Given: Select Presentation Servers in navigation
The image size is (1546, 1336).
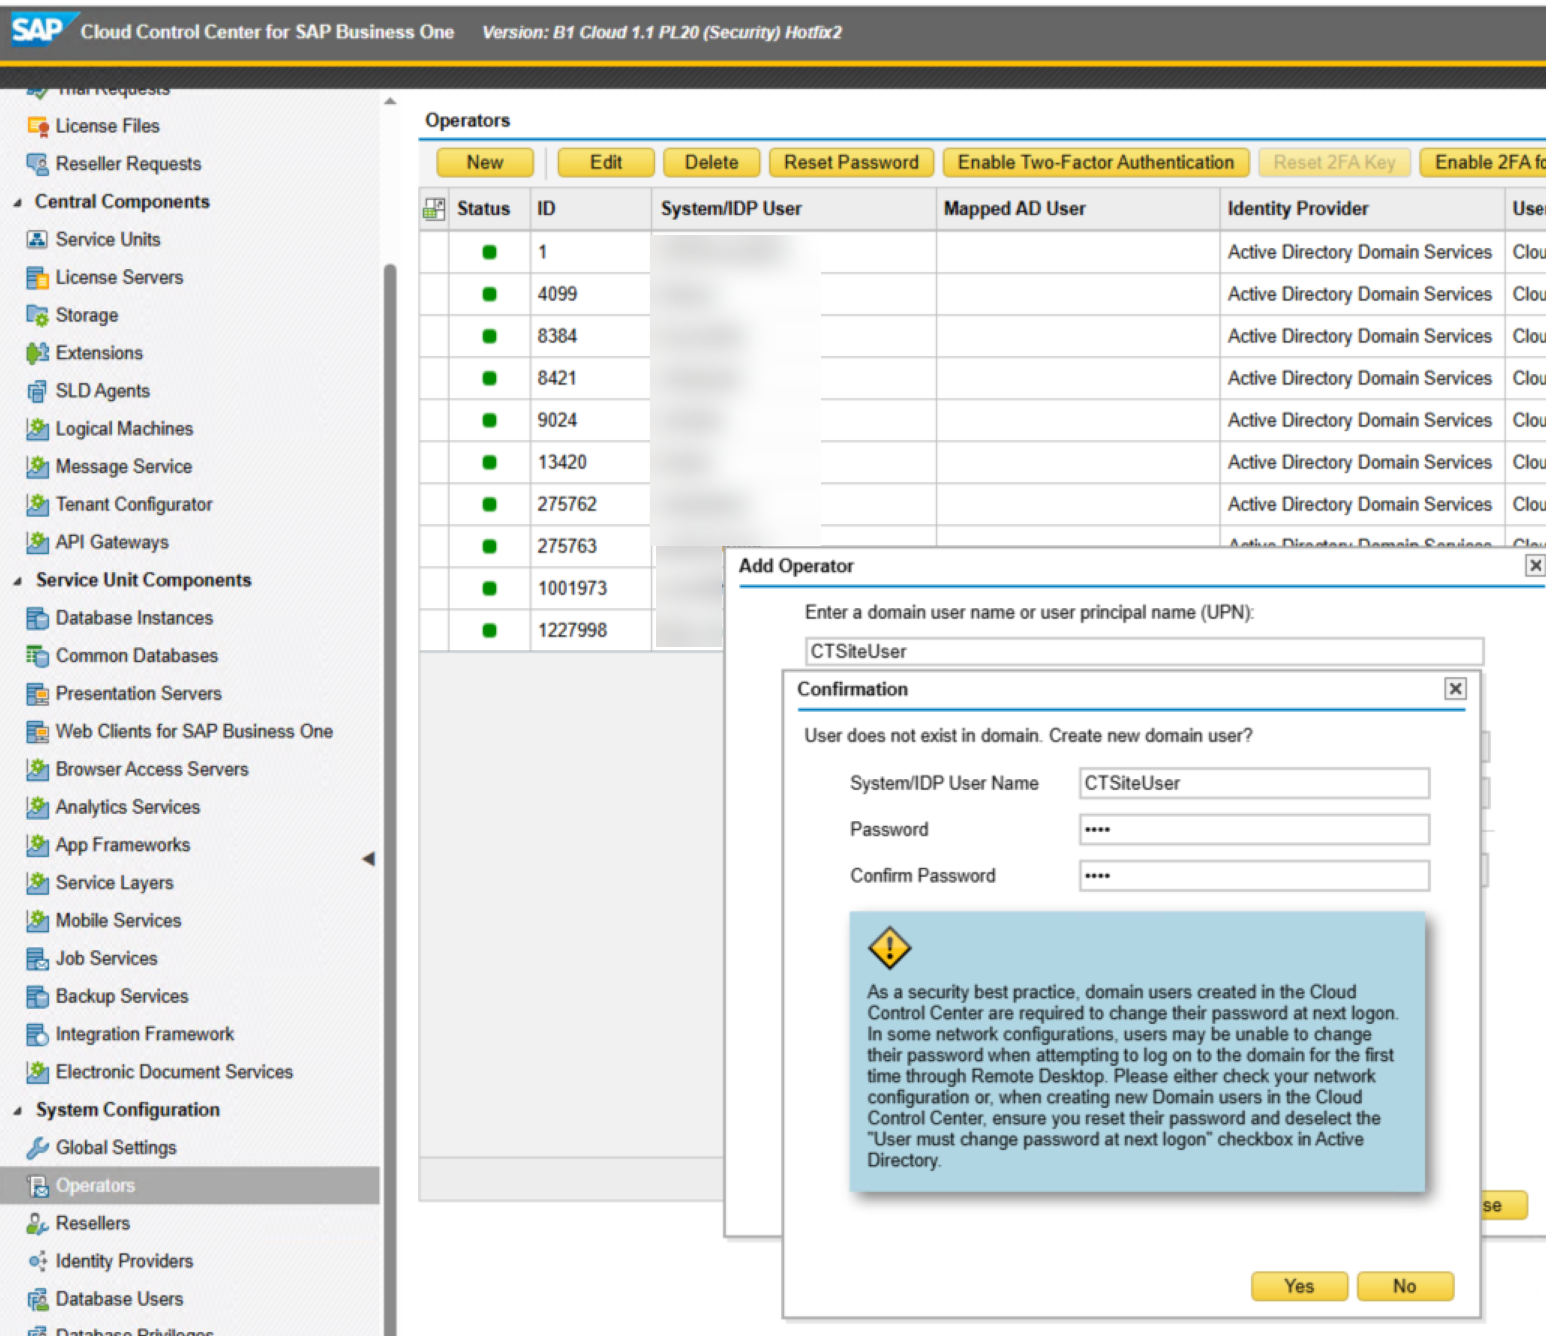Looking at the screenshot, I should pyautogui.click(x=138, y=694).
